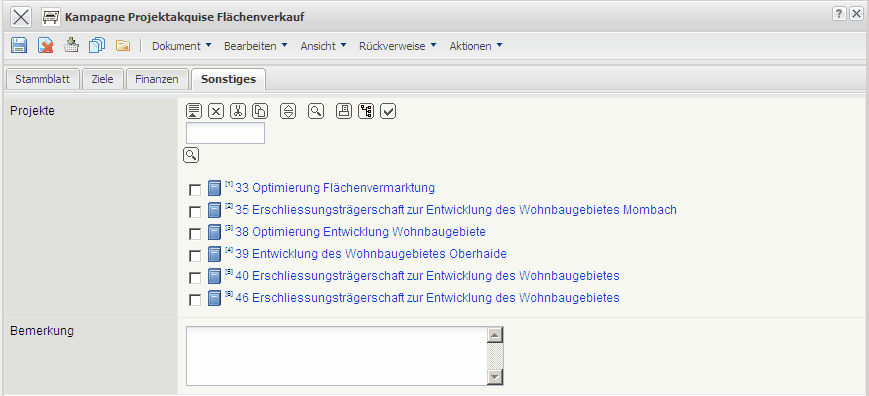Screen dimensions: 869x396
Task: Click the copy documents icon in top toolbar
Action: pyautogui.click(x=97, y=45)
